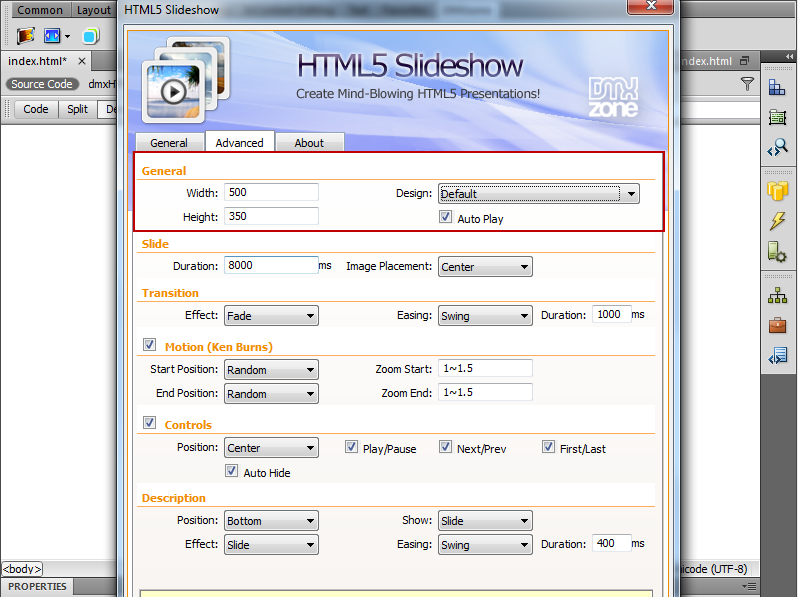798x597 pixels.
Task: Select the Common insert bar tab
Action: pos(40,10)
